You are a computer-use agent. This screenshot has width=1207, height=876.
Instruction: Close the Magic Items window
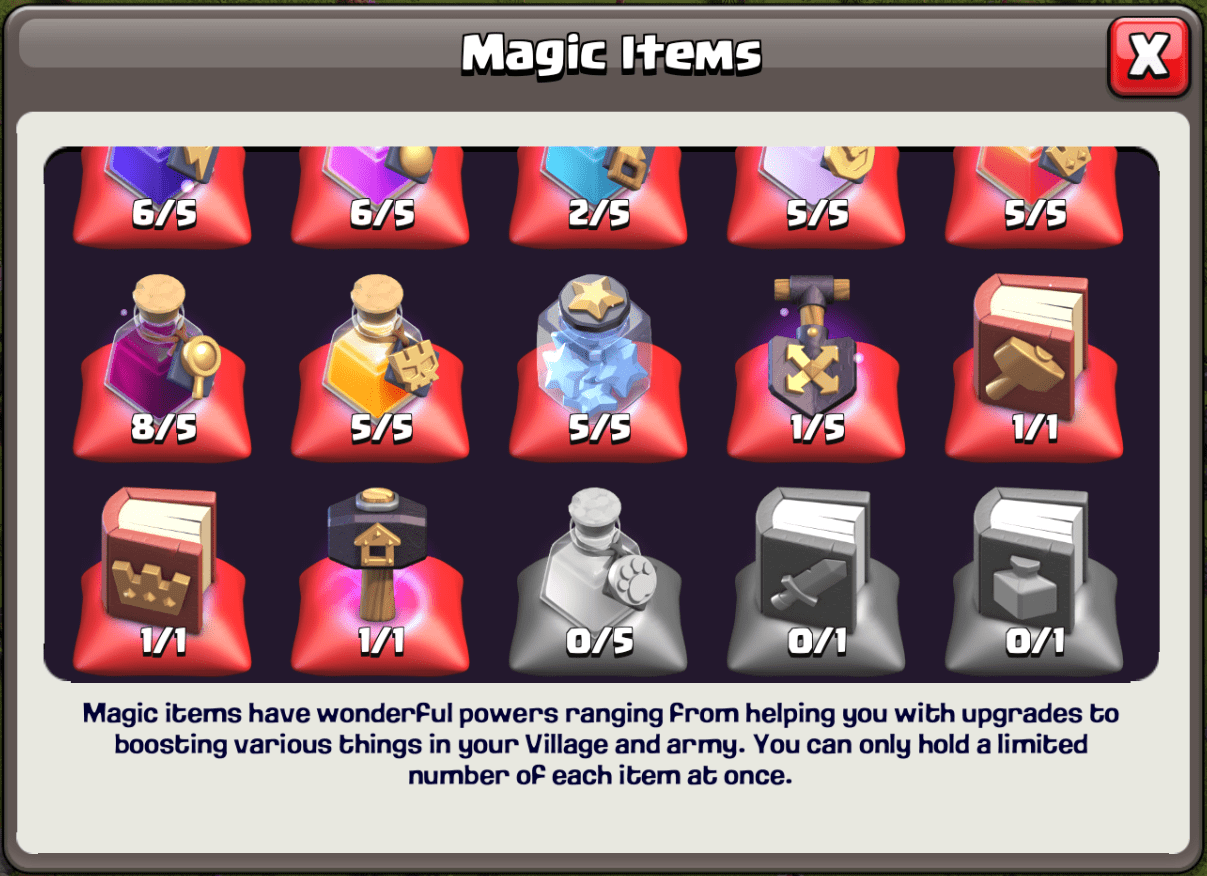1148,56
